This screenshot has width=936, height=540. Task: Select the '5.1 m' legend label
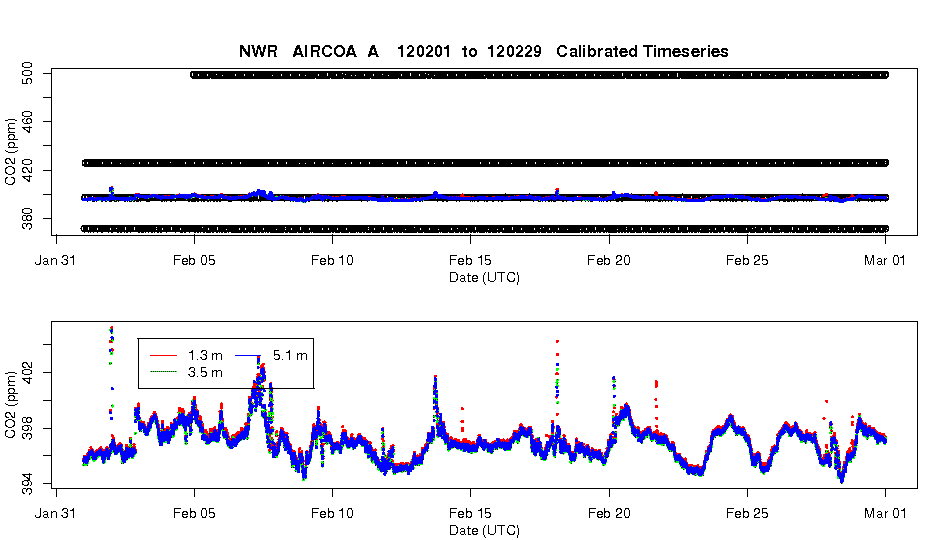click(290, 356)
